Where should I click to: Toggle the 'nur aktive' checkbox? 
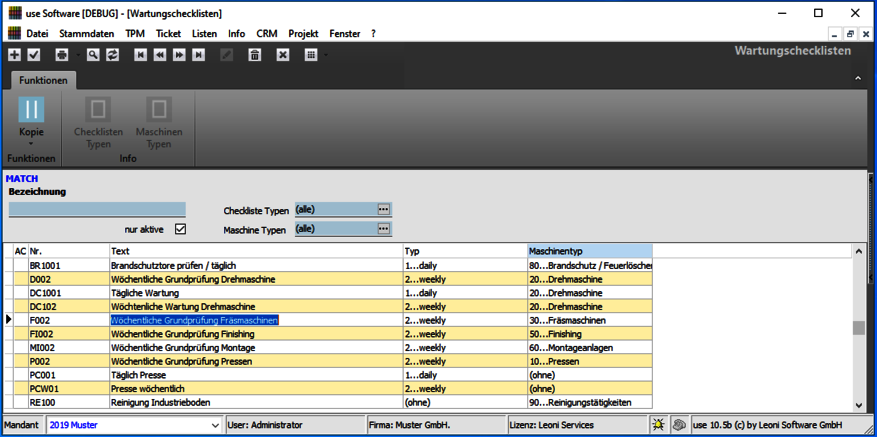point(180,229)
